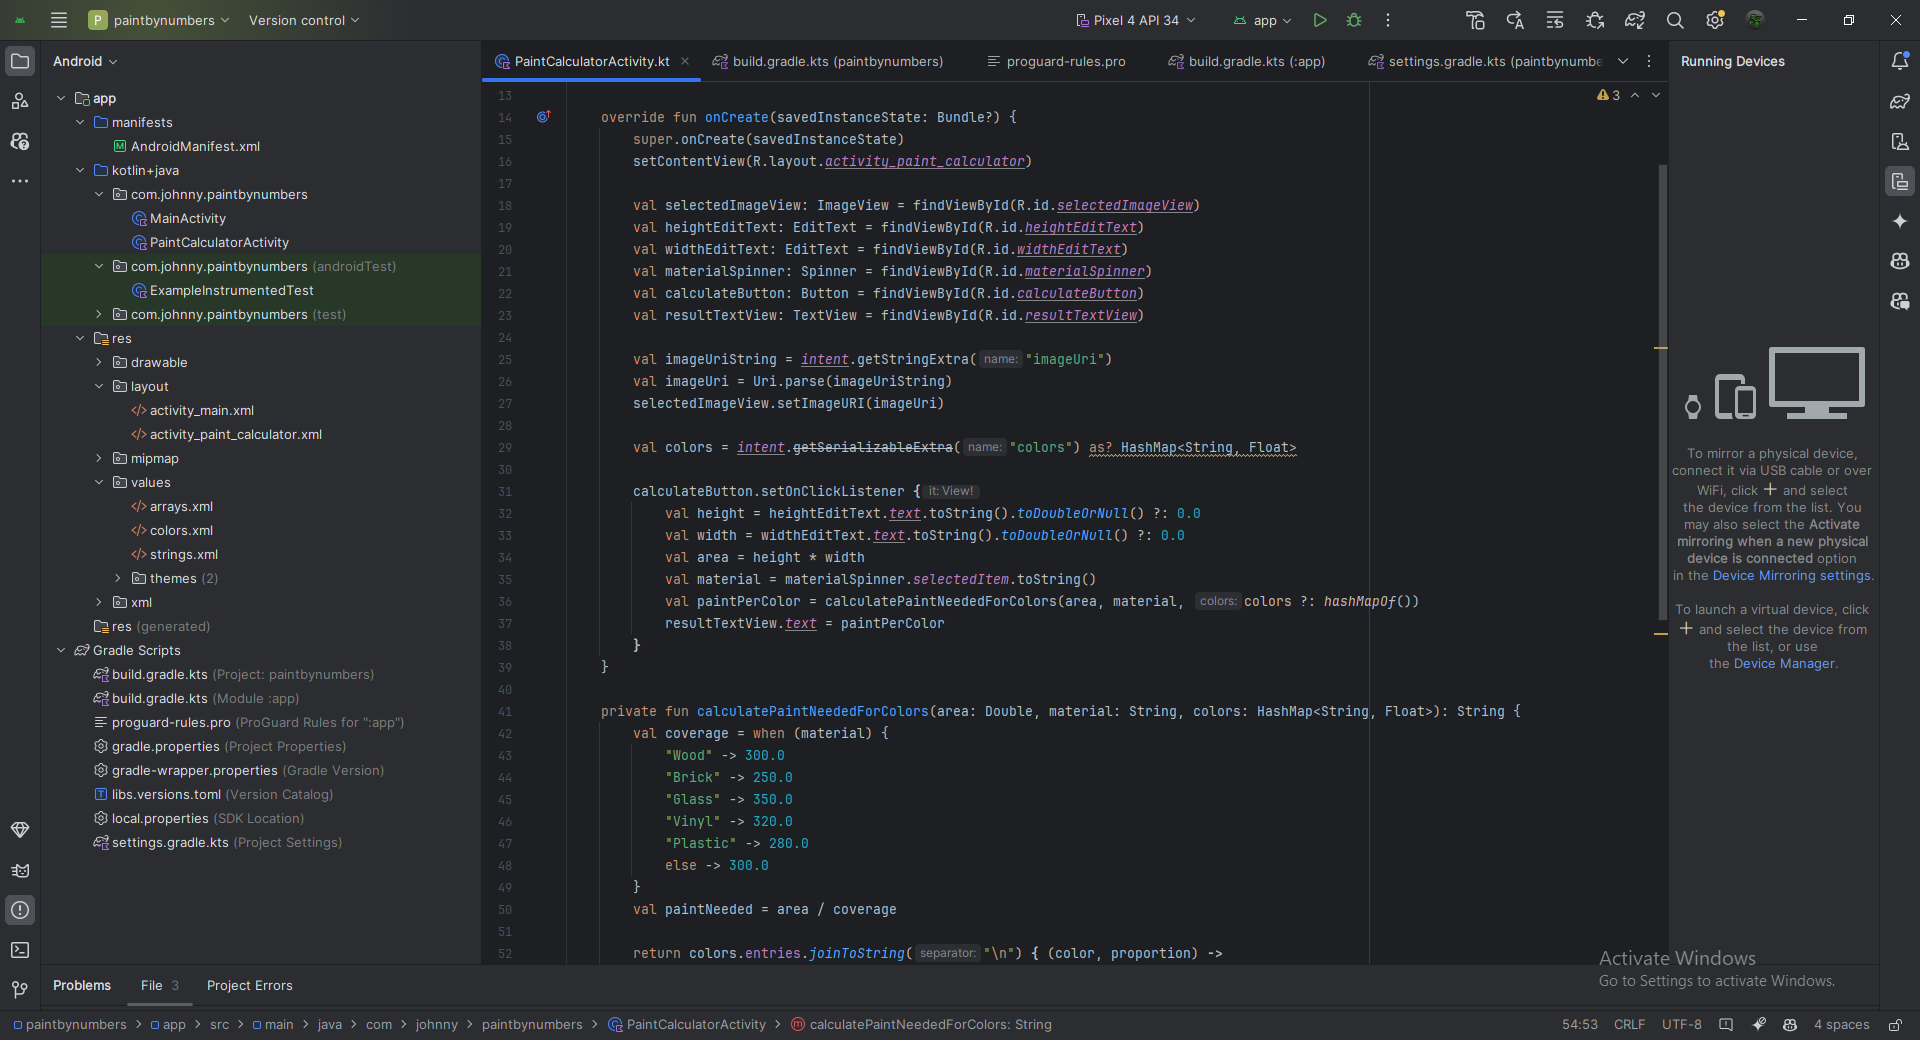Click the Device Mirroring settings link

coord(1791,576)
